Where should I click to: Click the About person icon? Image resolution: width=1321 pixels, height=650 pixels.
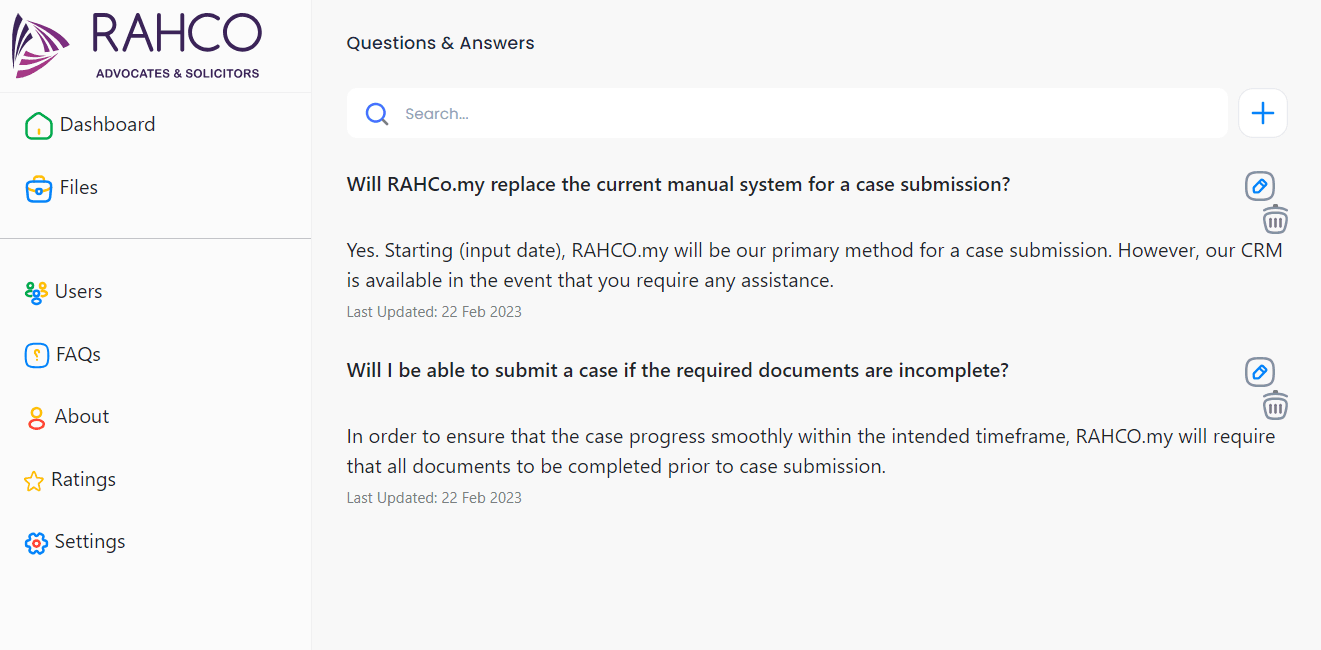click(37, 418)
